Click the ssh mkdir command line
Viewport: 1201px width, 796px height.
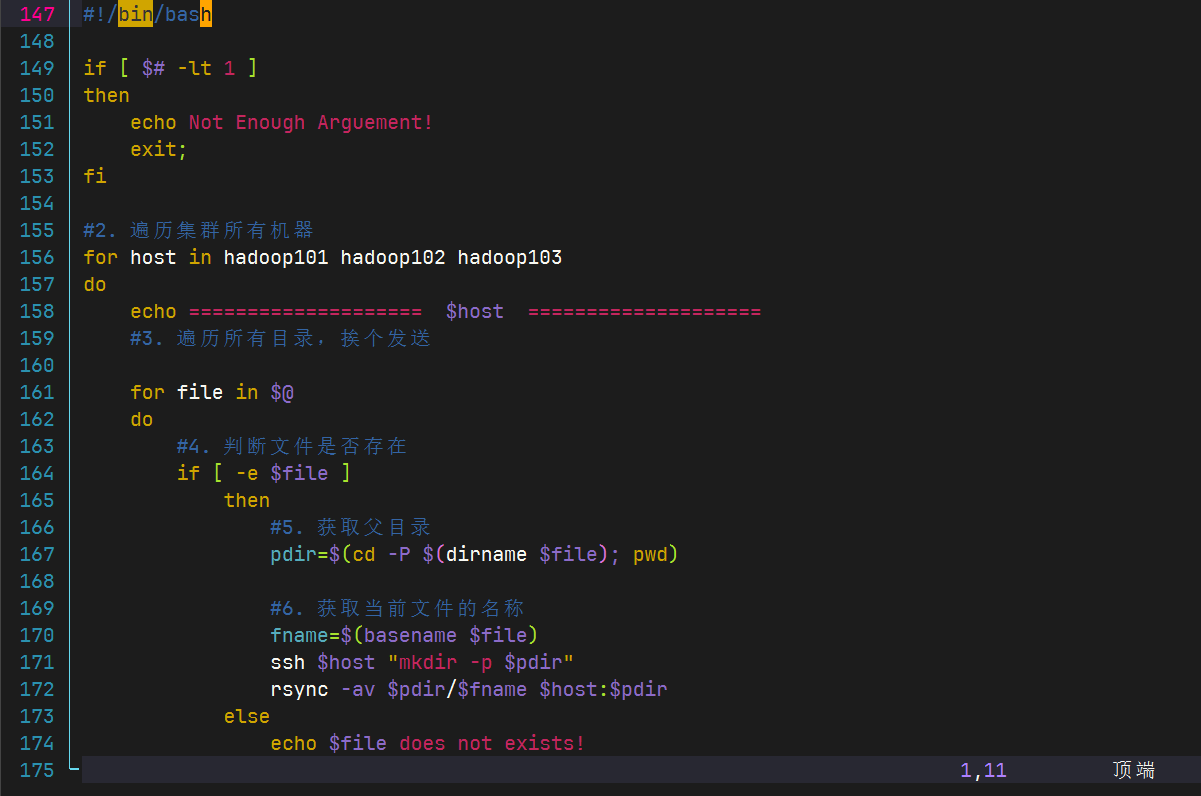point(422,662)
